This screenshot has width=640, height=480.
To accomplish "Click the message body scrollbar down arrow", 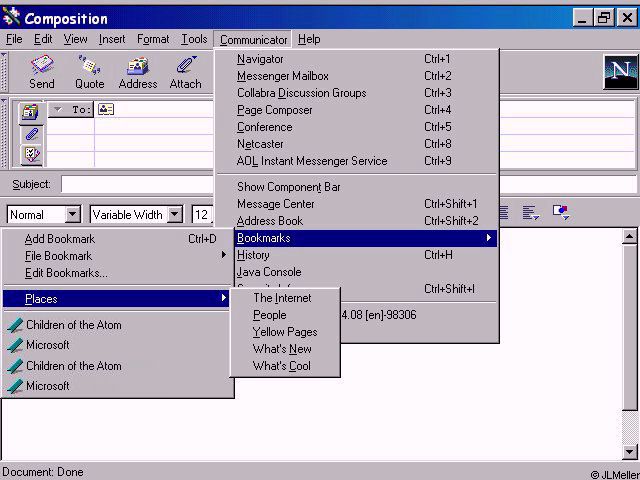I will (629, 452).
